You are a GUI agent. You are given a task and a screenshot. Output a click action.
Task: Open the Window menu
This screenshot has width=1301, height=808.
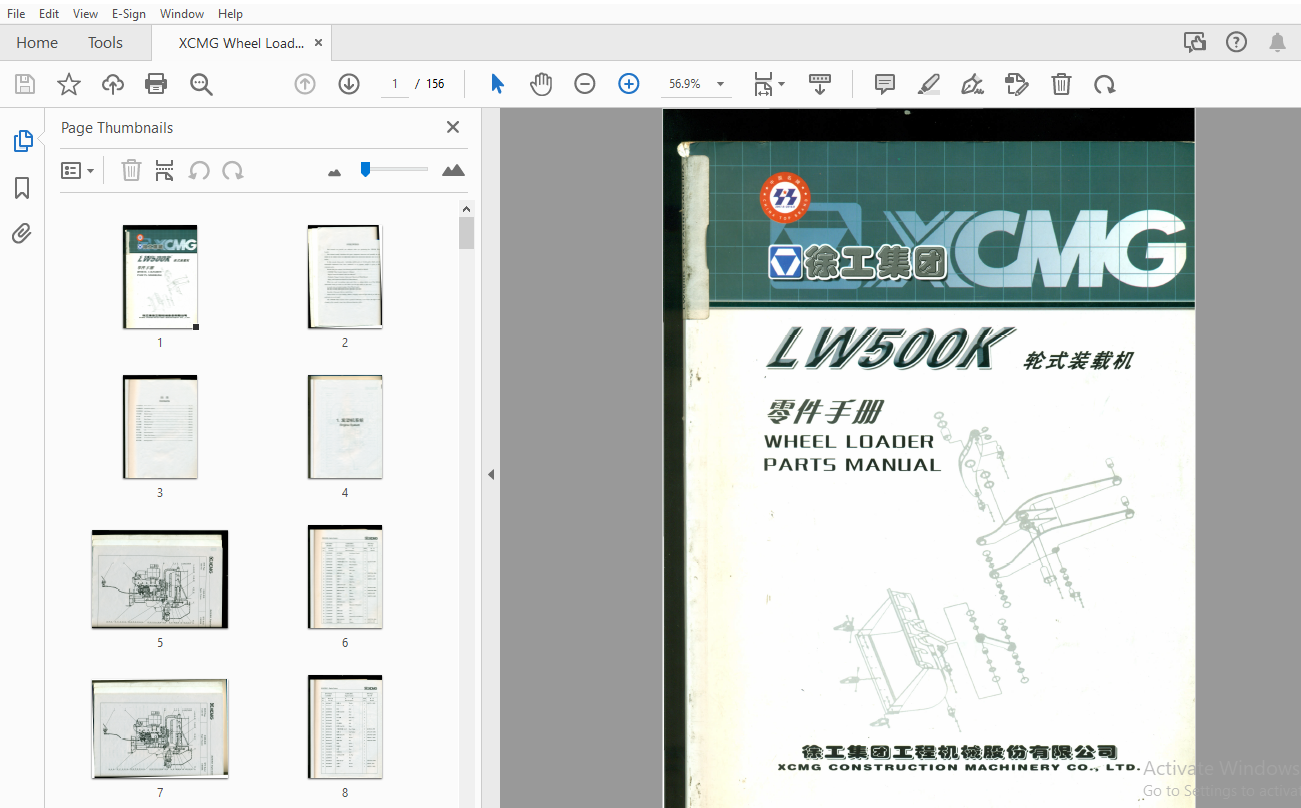(x=182, y=14)
